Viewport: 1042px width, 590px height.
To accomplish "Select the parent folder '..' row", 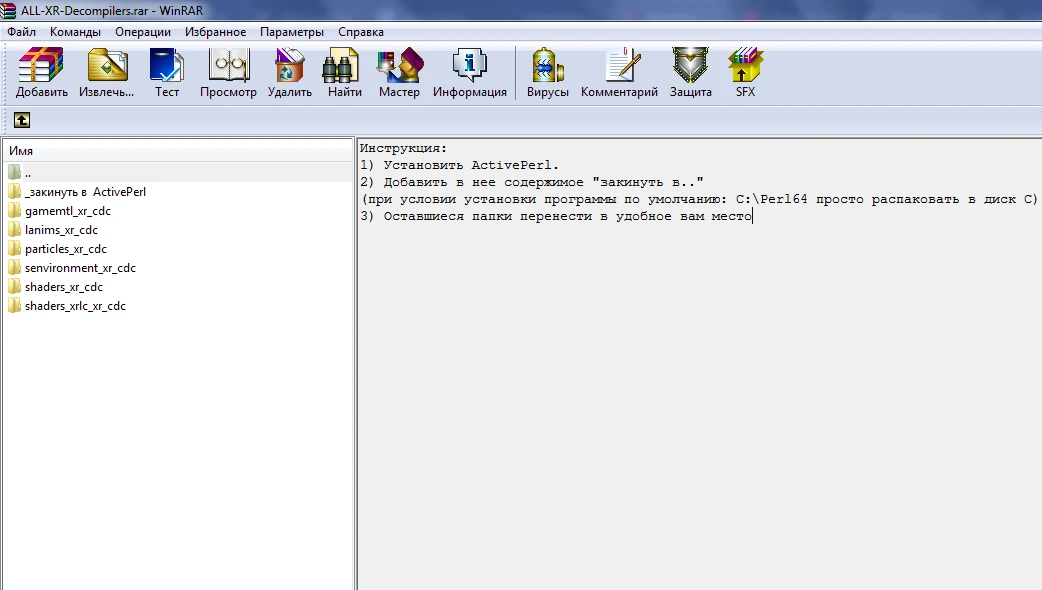I will tap(177, 173).
